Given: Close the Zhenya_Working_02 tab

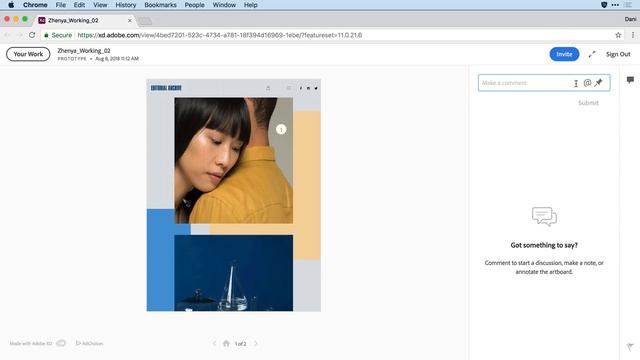Looking at the screenshot, I should tap(130, 20).
